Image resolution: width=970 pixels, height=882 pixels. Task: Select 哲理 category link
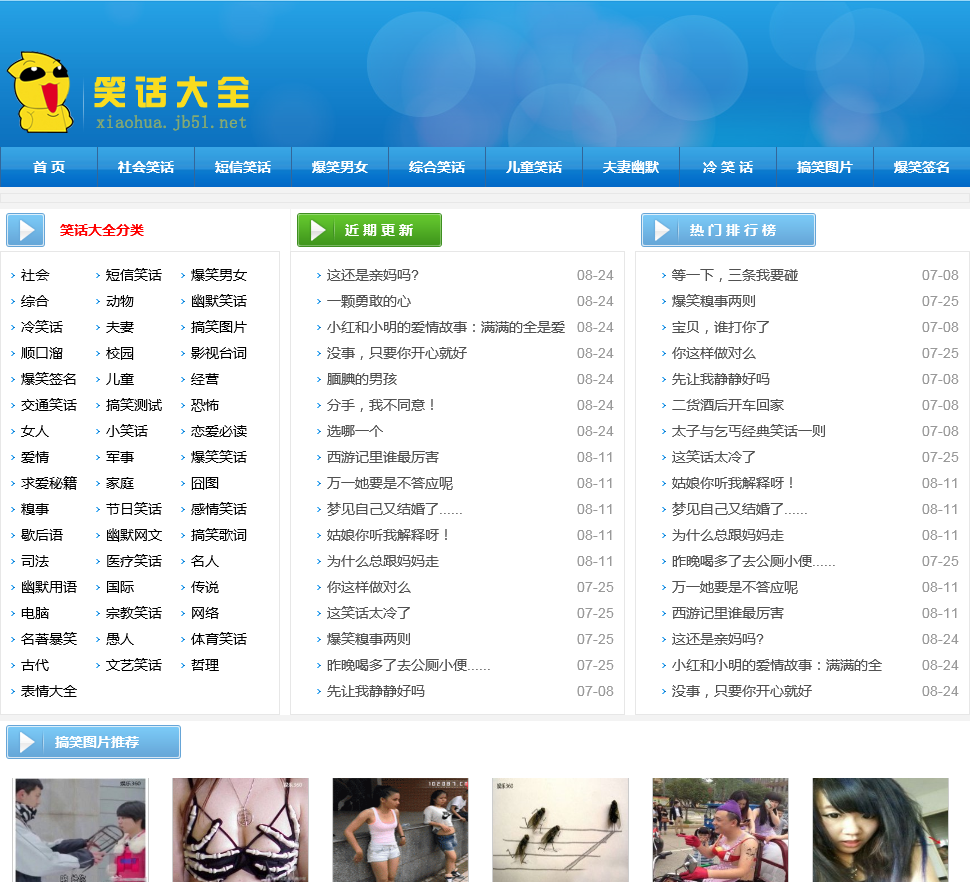[205, 665]
